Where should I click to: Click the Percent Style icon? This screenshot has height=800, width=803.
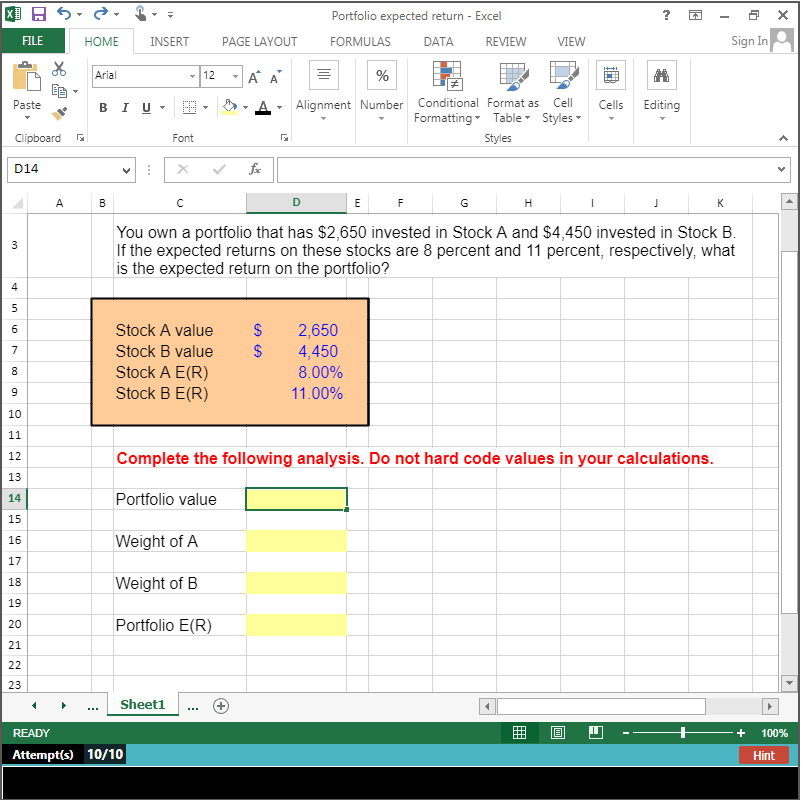pos(381,75)
